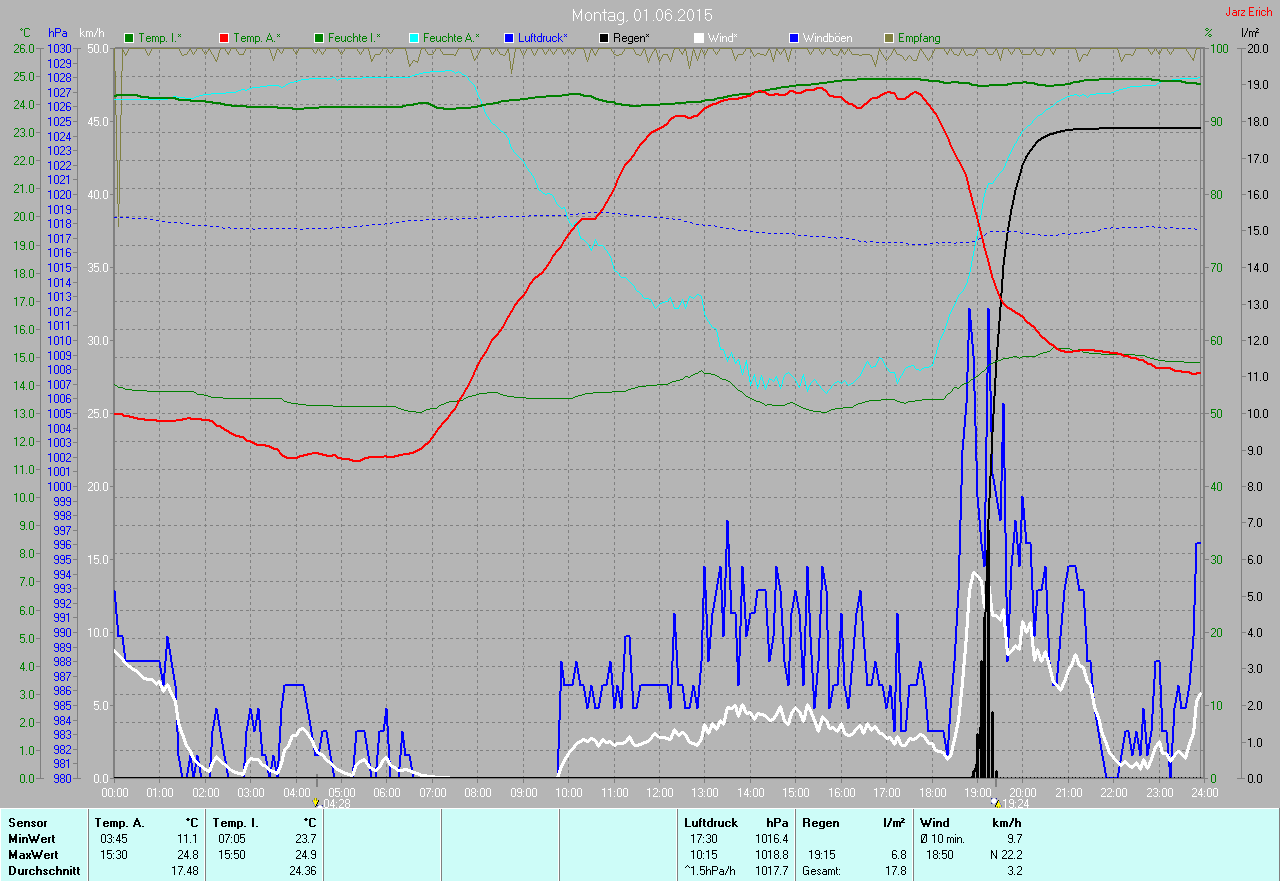Click the maximum air pressure value 1018.8
The width and height of the screenshot is (1280, 881).
point(771,855)
